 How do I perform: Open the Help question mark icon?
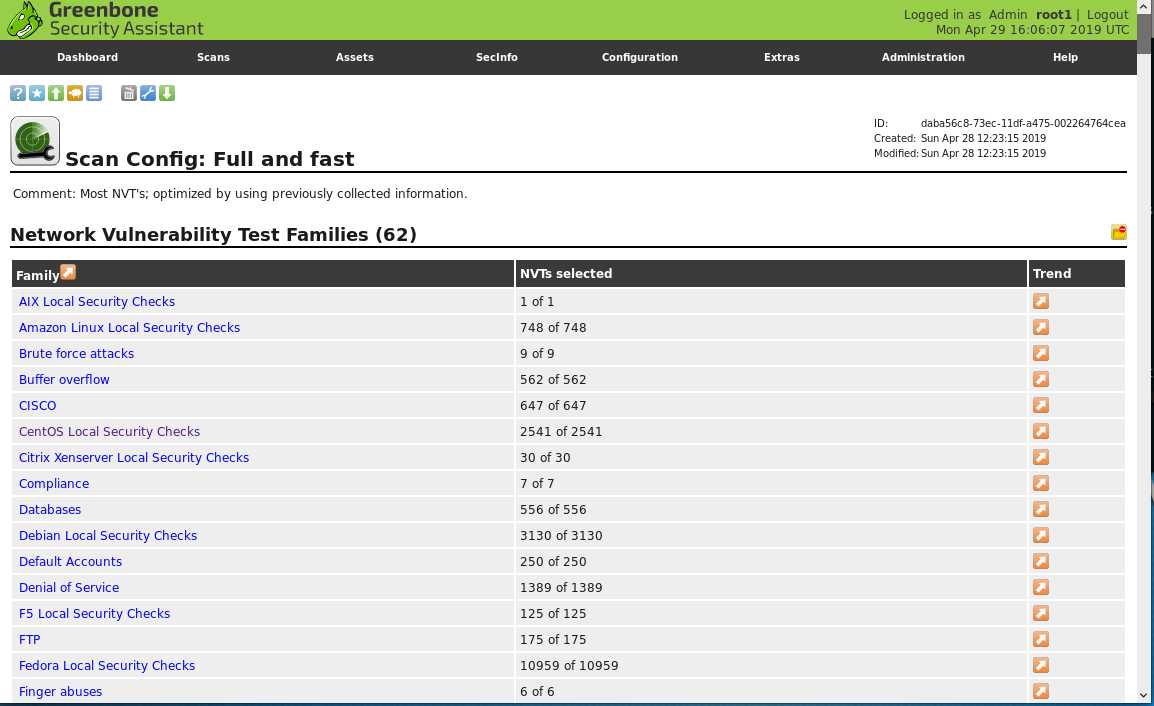point(18,93)
